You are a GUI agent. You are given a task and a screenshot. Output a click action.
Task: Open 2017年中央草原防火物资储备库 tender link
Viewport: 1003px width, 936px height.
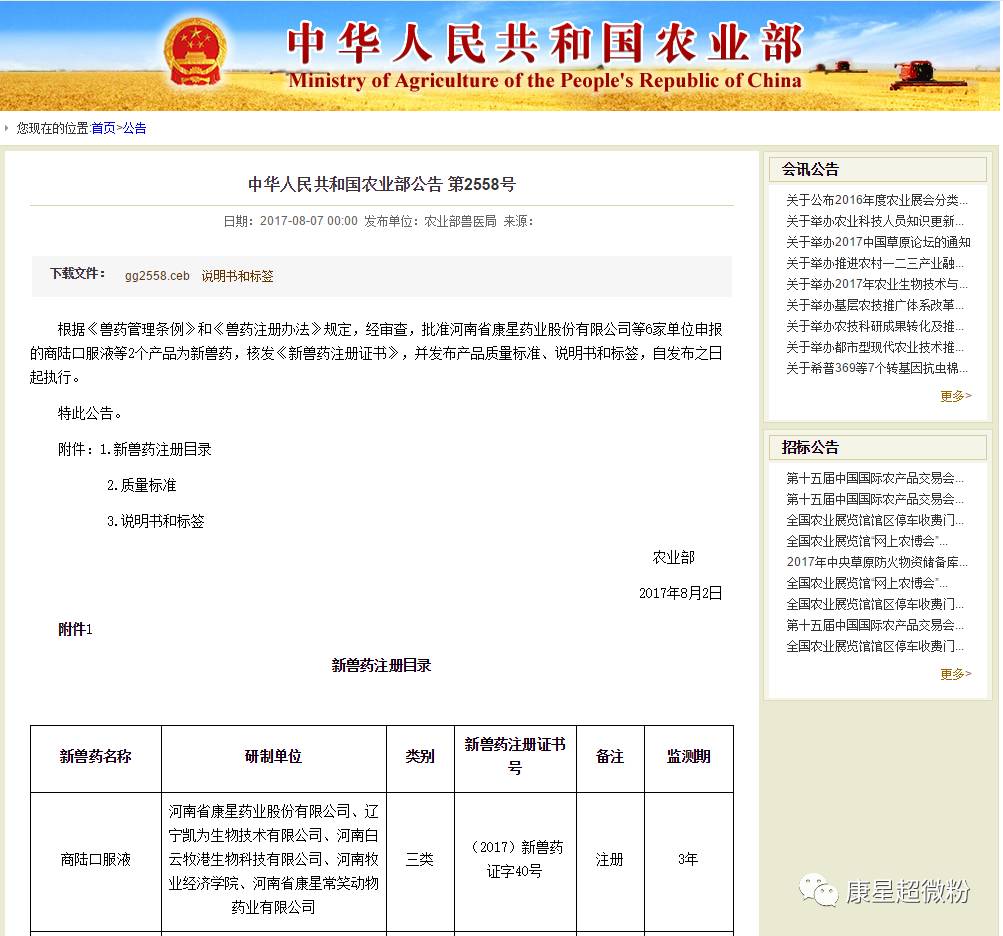coord(876,562)
